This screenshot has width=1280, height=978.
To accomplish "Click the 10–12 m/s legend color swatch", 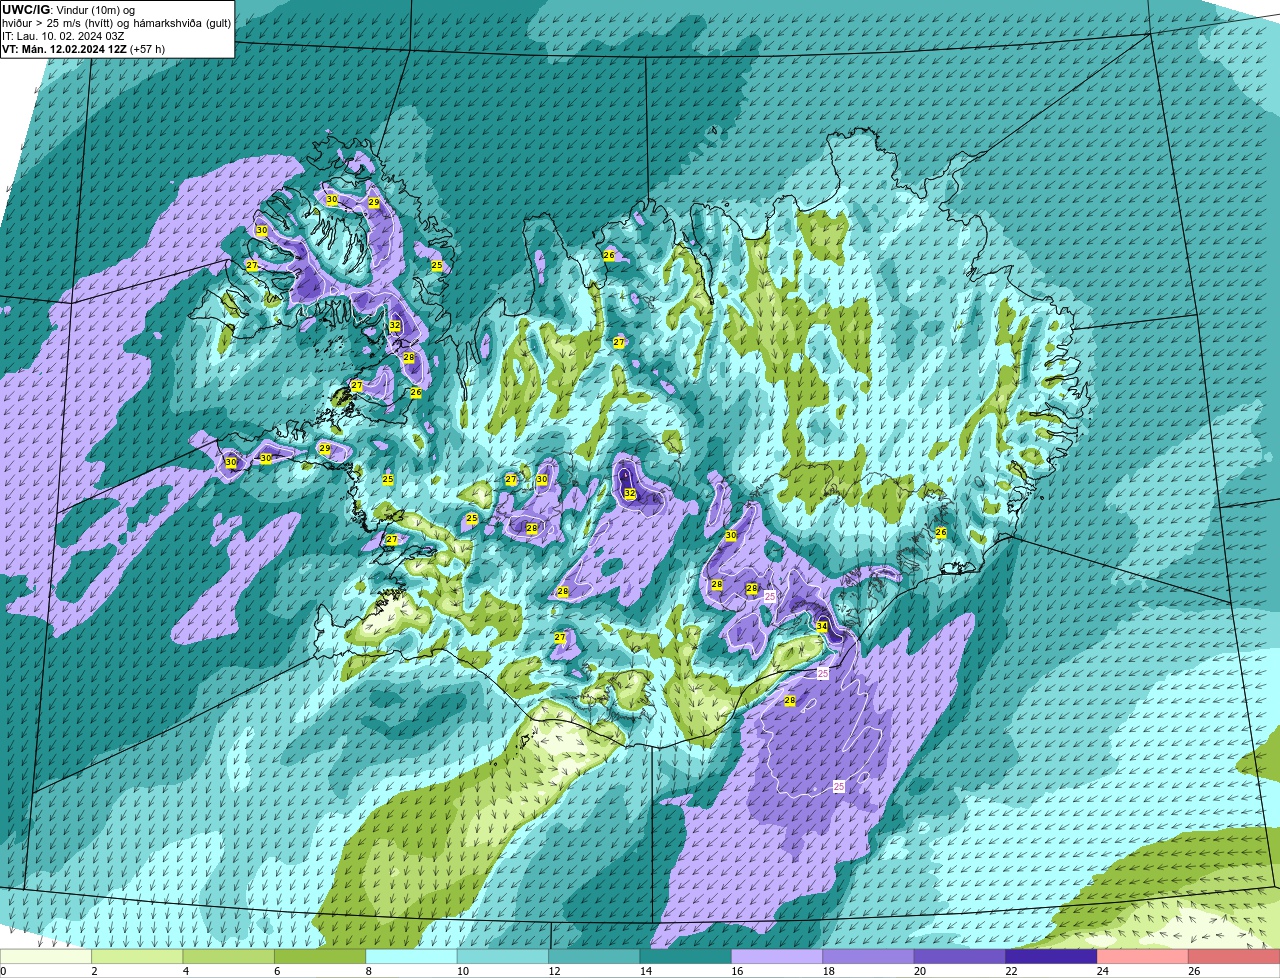I will click(x=503, y=956).
